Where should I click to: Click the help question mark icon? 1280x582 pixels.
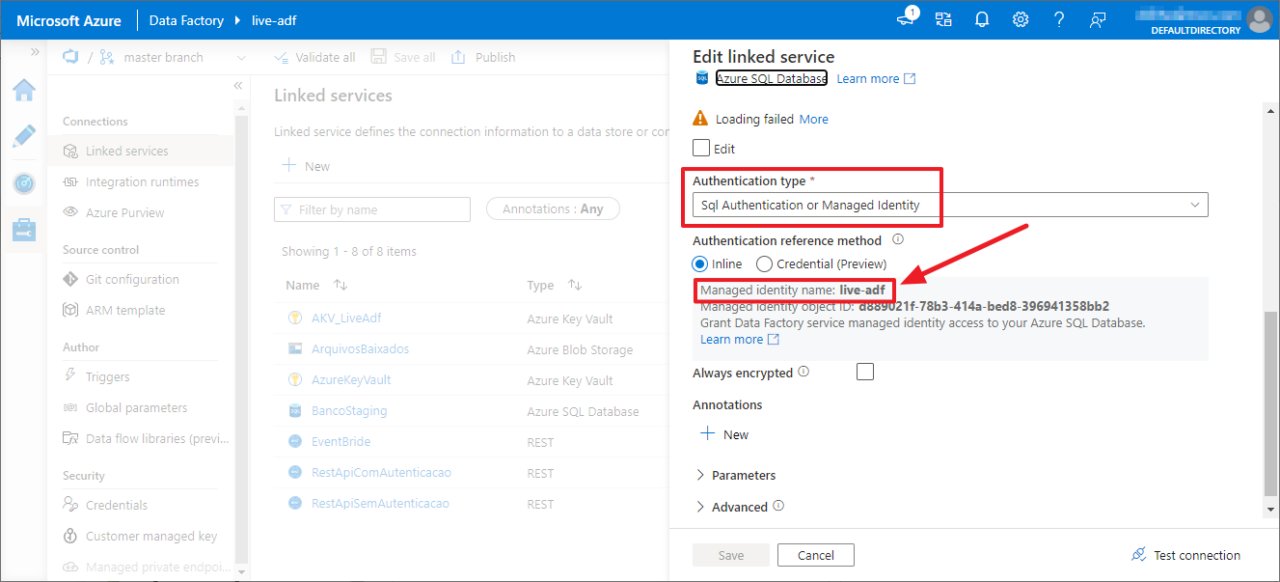(x=1059, y=19)
